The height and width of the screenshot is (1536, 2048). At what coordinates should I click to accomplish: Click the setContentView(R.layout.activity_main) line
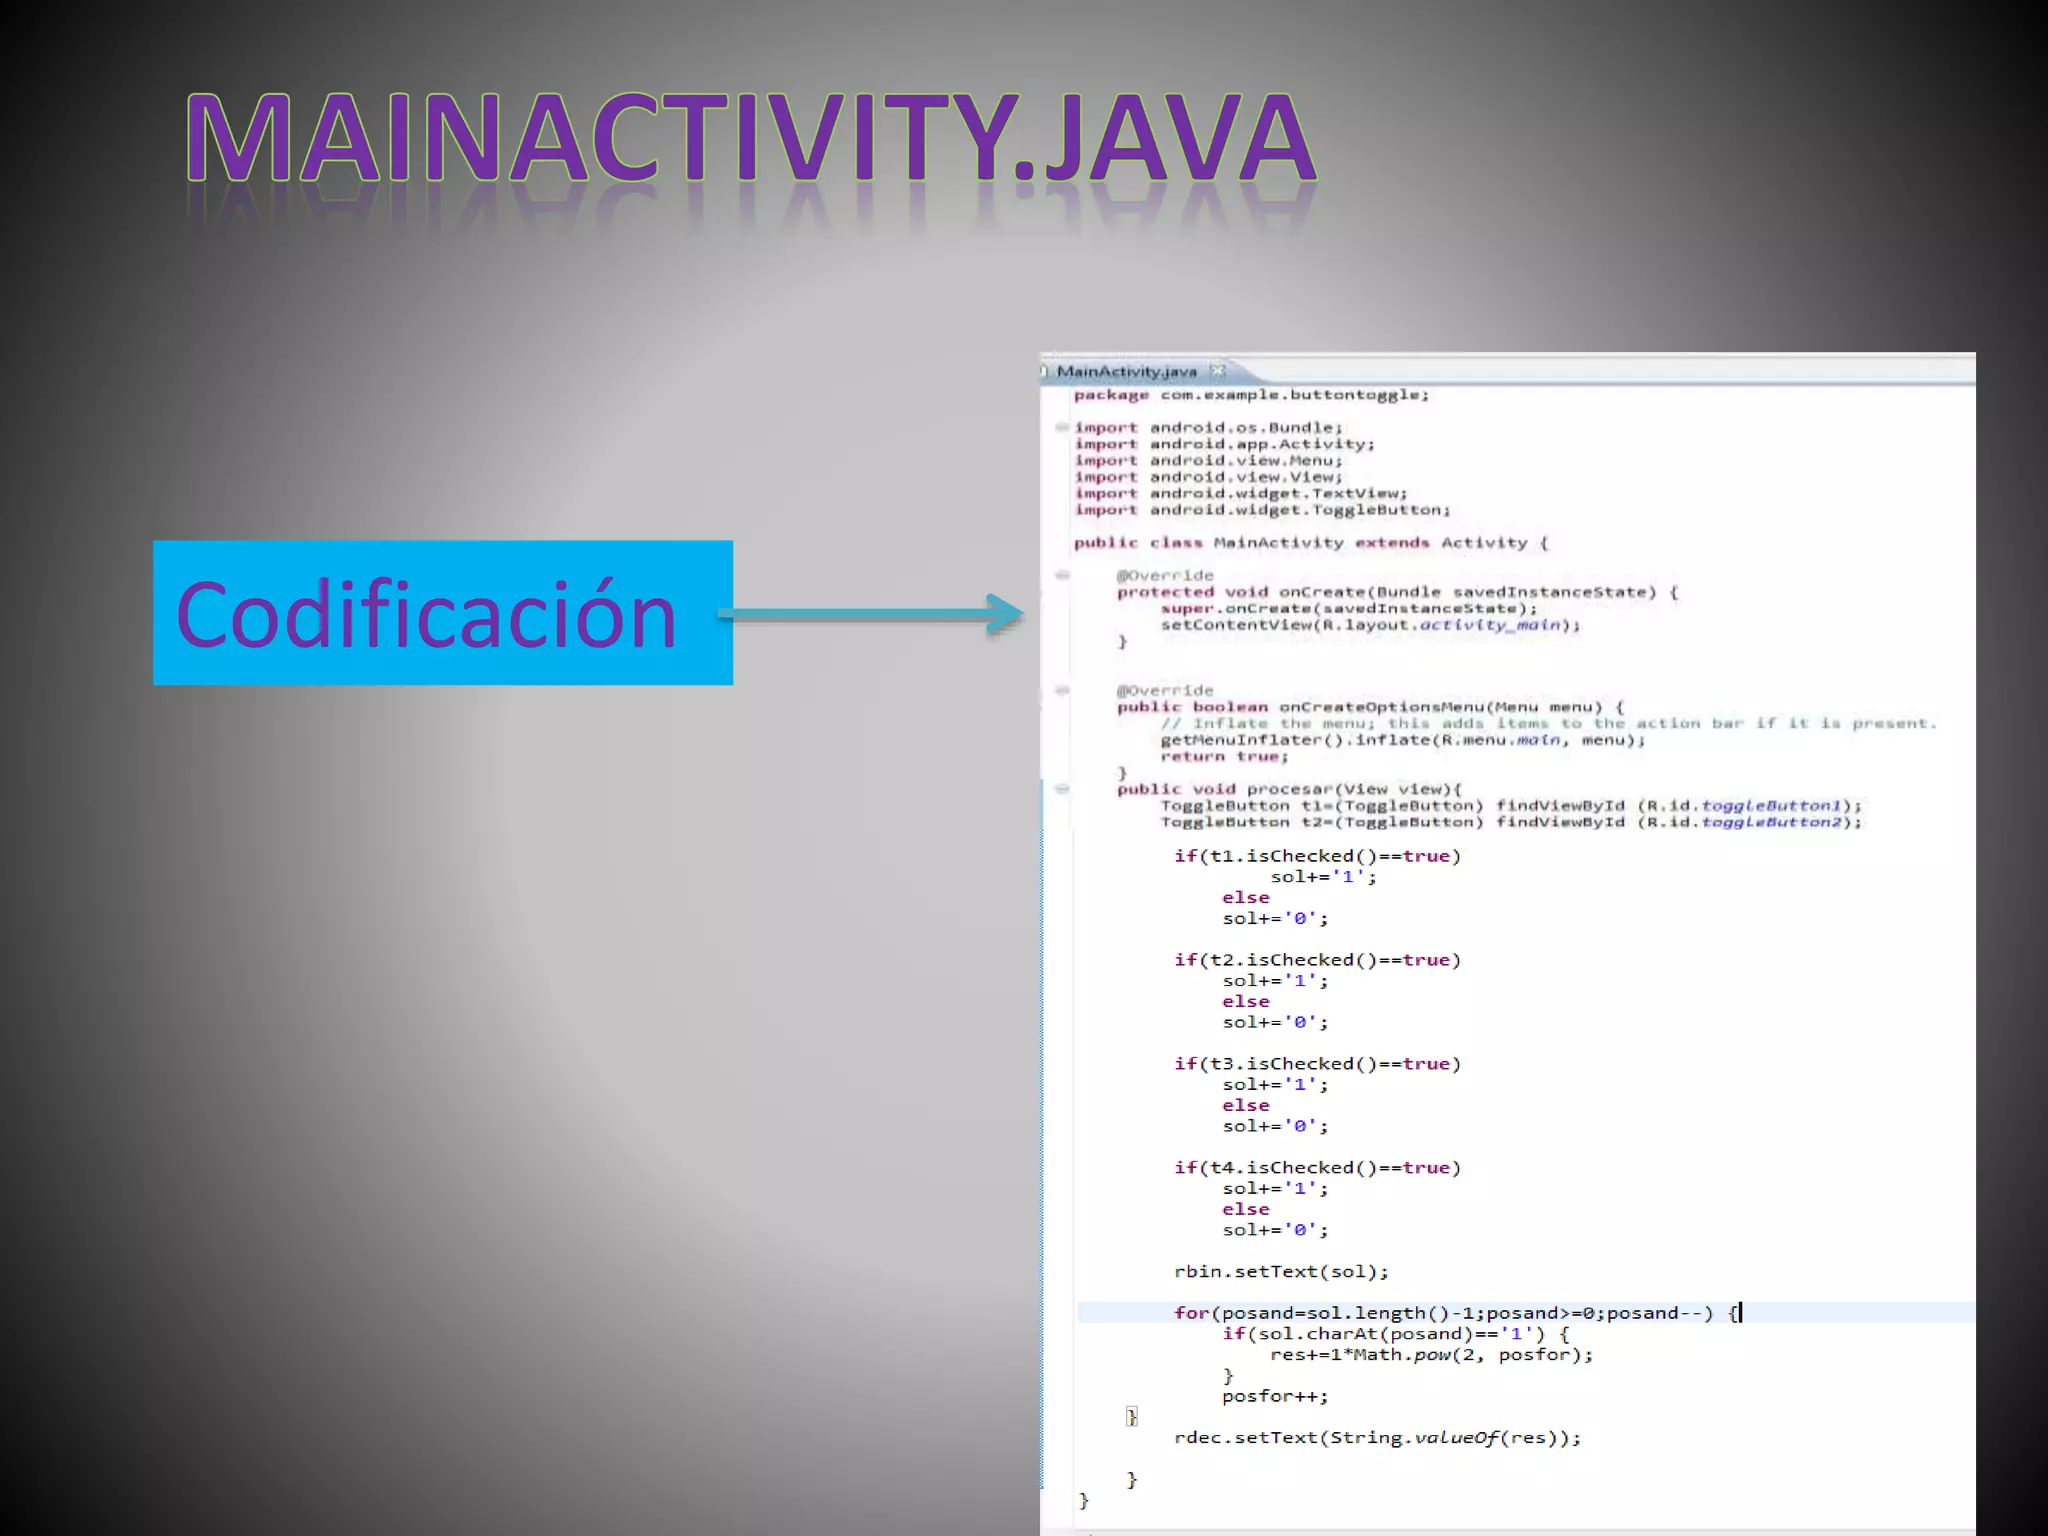point(1371,625)
